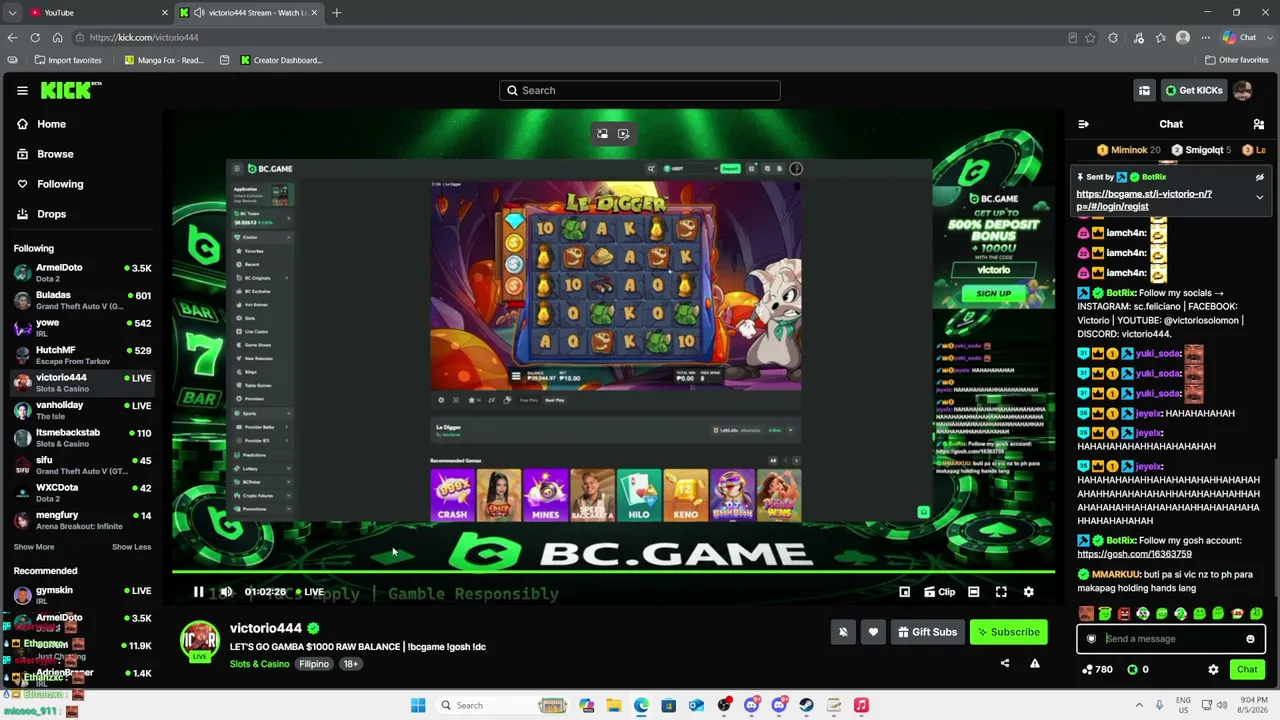Open File Explorer from the taskbar
The height and width of the screenshot is (720, 1280).
614,706
